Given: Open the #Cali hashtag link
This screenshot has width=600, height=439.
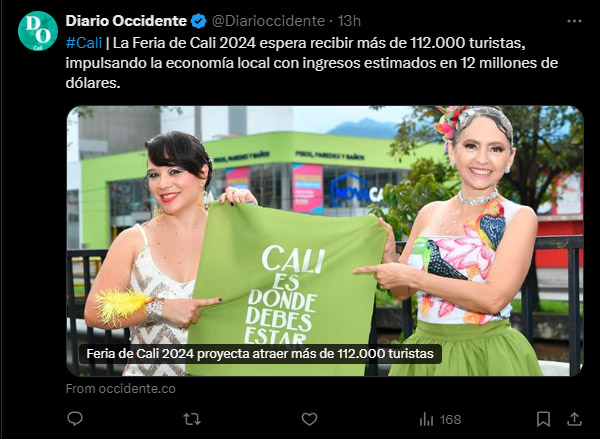Looking at the screenshot, I should click(84, 43).
